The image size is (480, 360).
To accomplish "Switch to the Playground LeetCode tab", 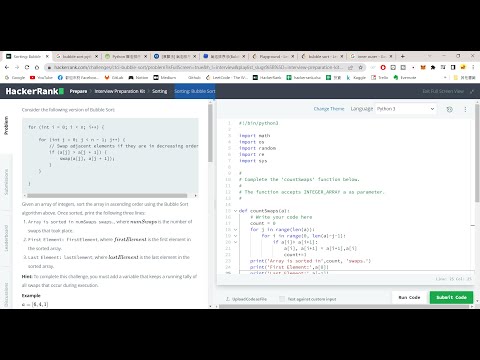I will [x=273, y=56].
